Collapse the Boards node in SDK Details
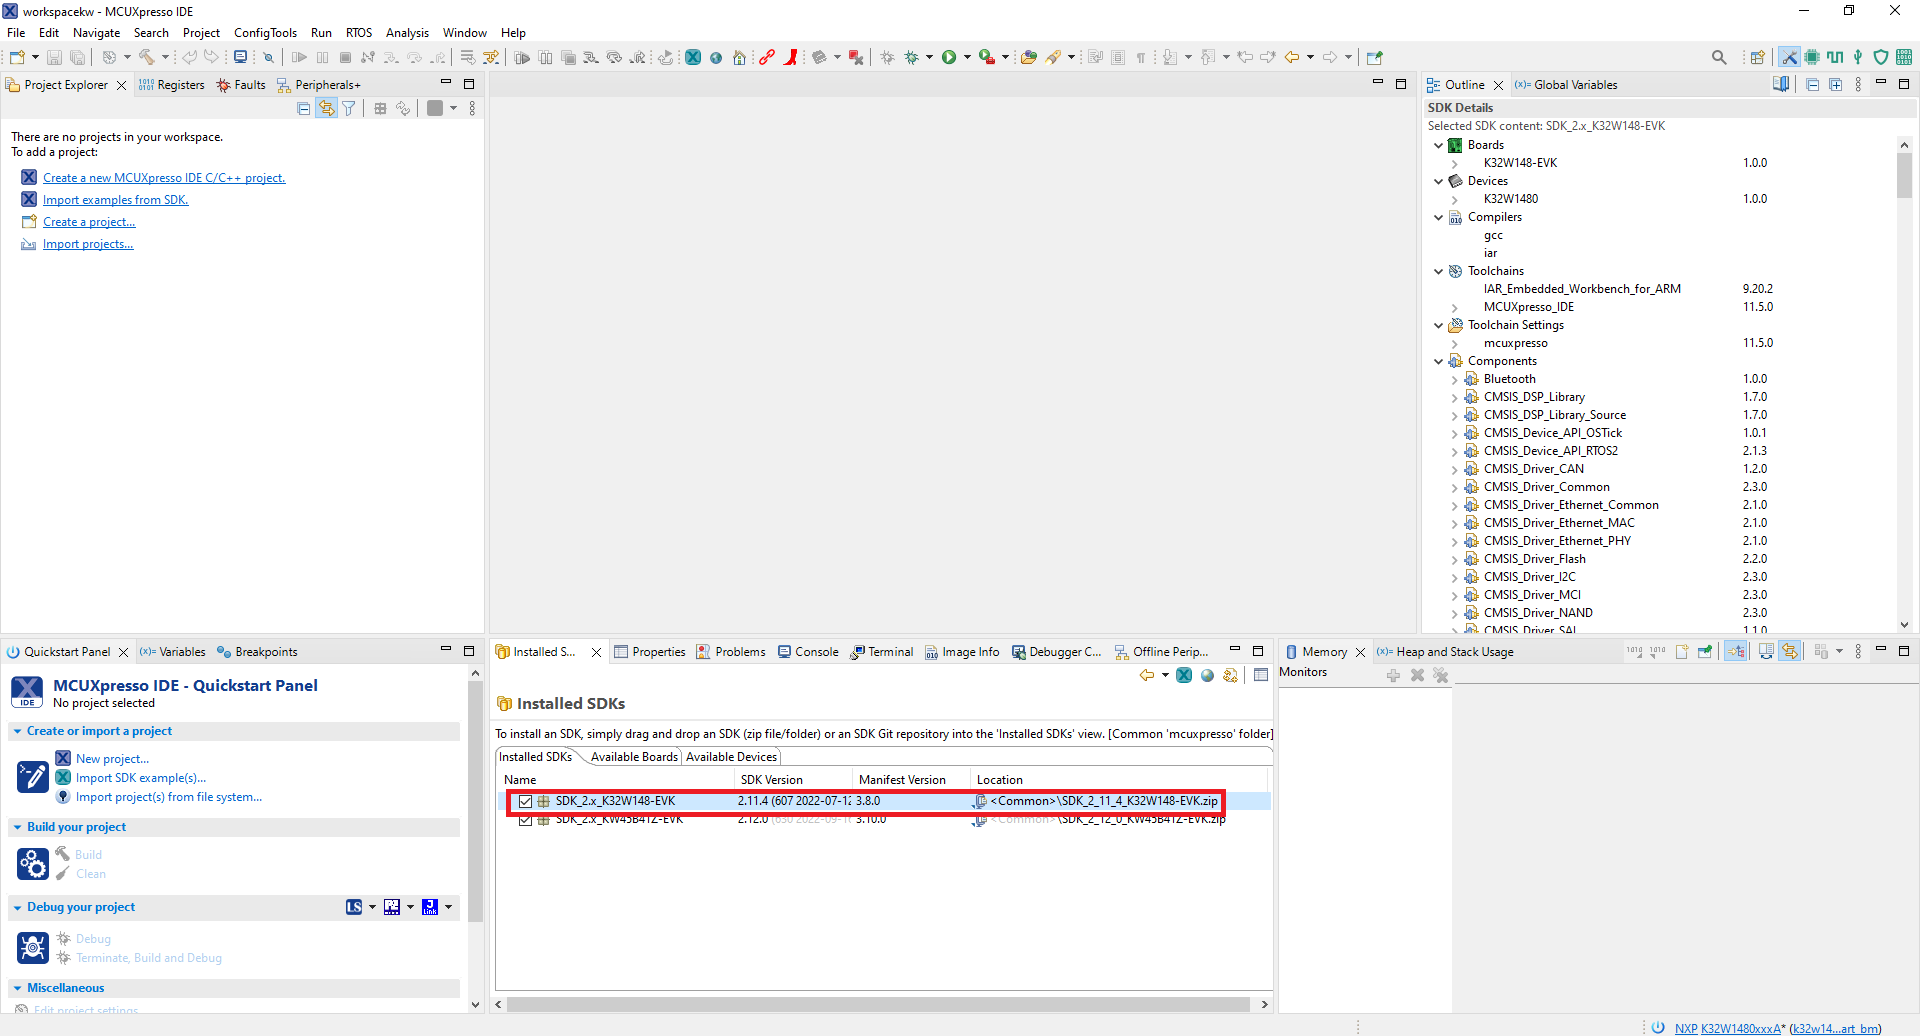1920x1036 pixels. (x=1439, y=145)
